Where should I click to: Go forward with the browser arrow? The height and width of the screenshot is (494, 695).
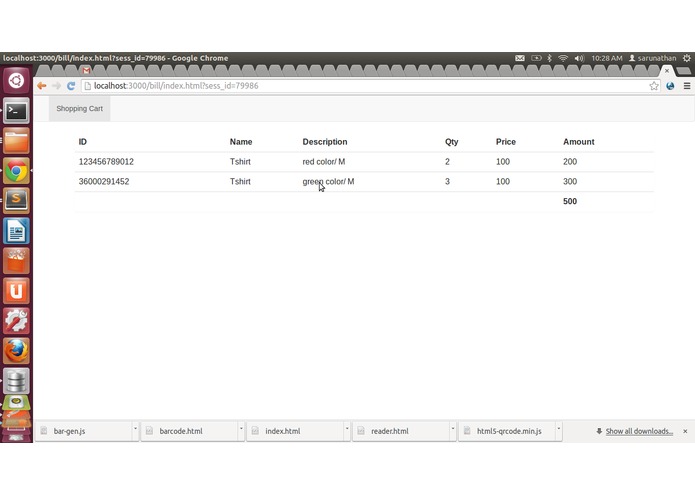56,86
